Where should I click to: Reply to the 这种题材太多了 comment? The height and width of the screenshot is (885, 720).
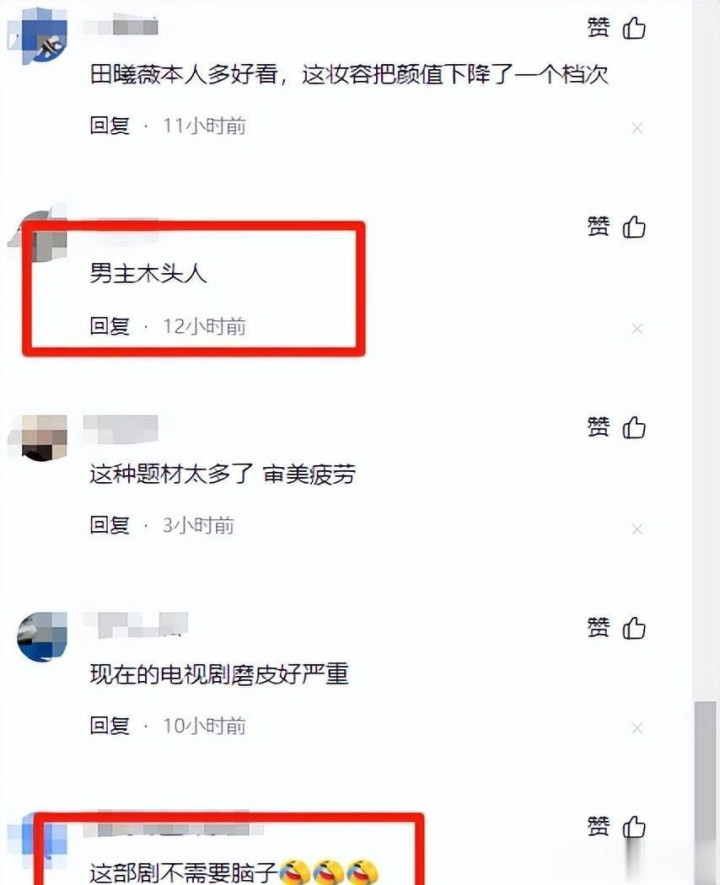(109, 525)
